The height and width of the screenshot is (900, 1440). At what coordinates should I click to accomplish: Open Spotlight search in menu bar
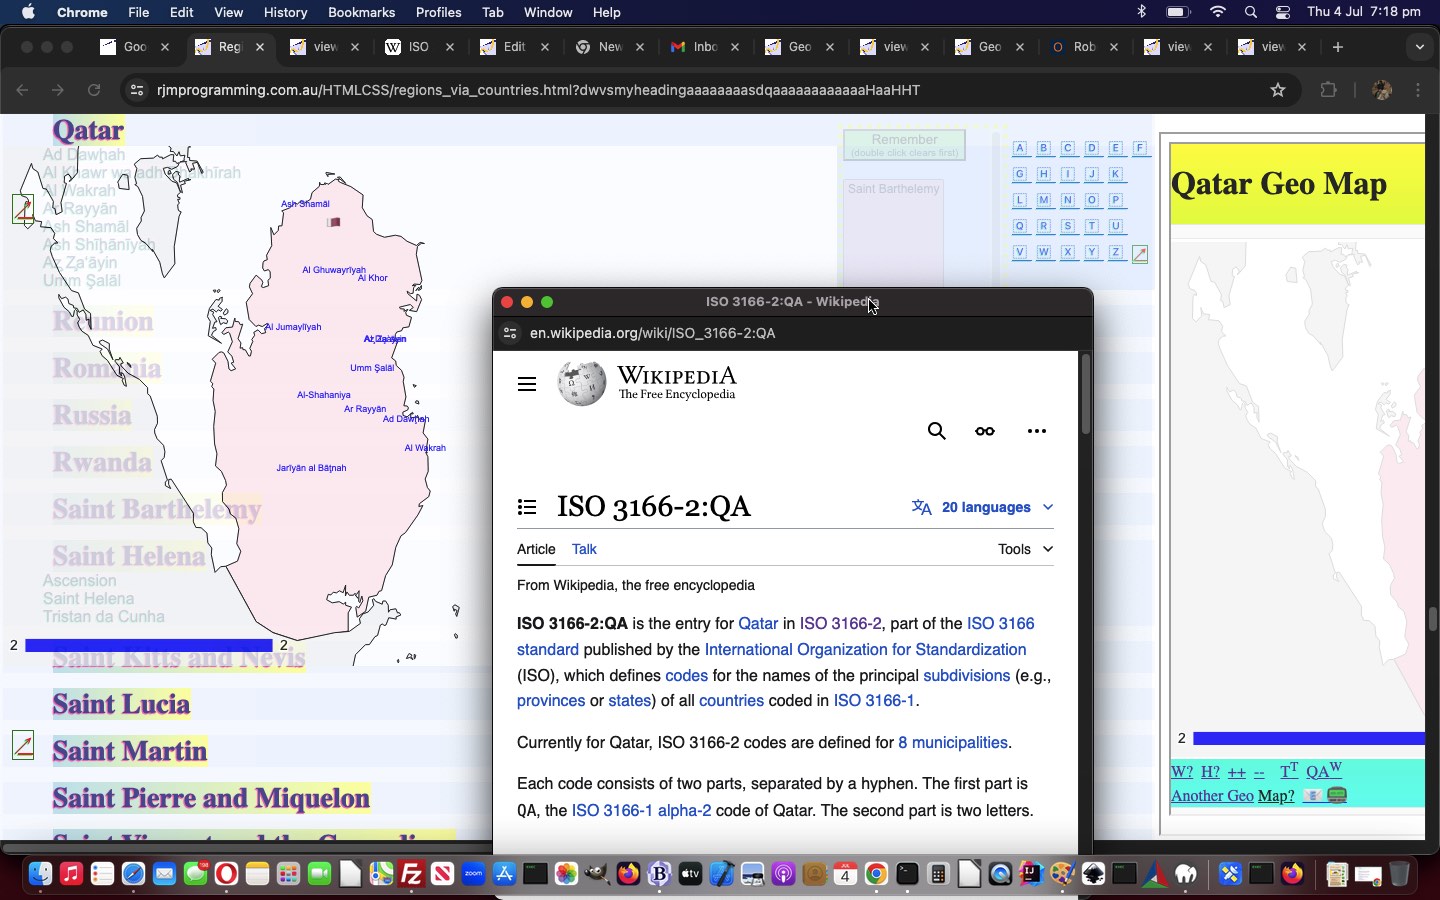coord(1251,12)
